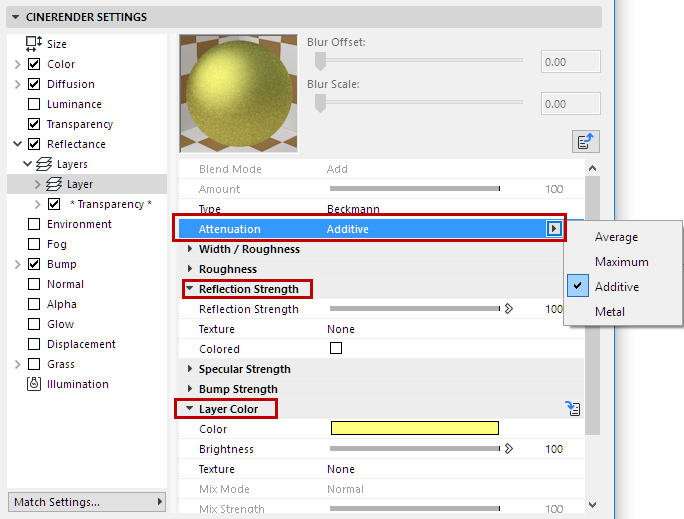684x519 pixels.
Task: Expand the Grass channel tree arrow
Action: 17,364
